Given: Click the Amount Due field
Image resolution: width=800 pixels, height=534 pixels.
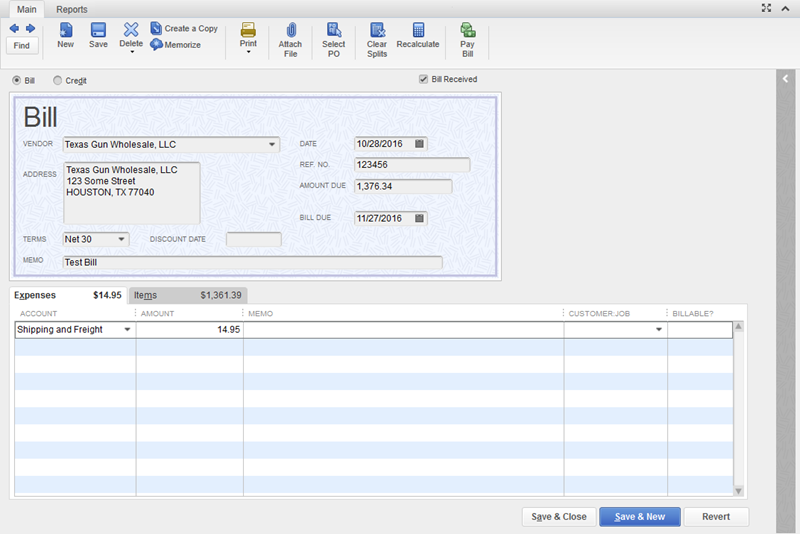Looking at the screenshot, I should pos(403,186).
